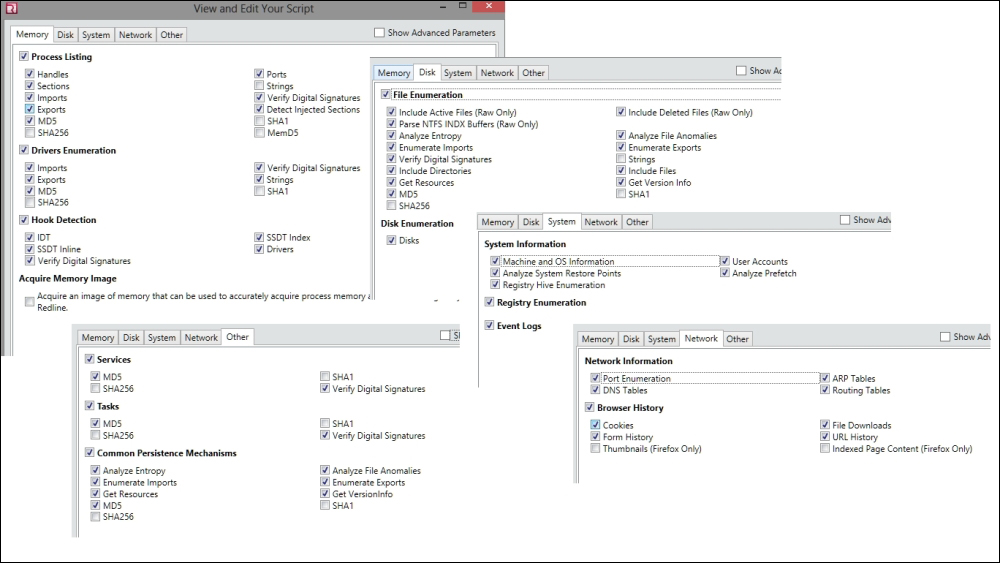Uncheck the Cookies option

click(x=595, y=425)
